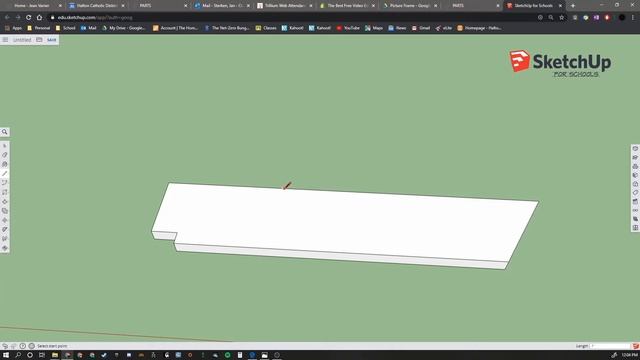
Task: Click the browser home button
Action: click(x=39, y=18)
